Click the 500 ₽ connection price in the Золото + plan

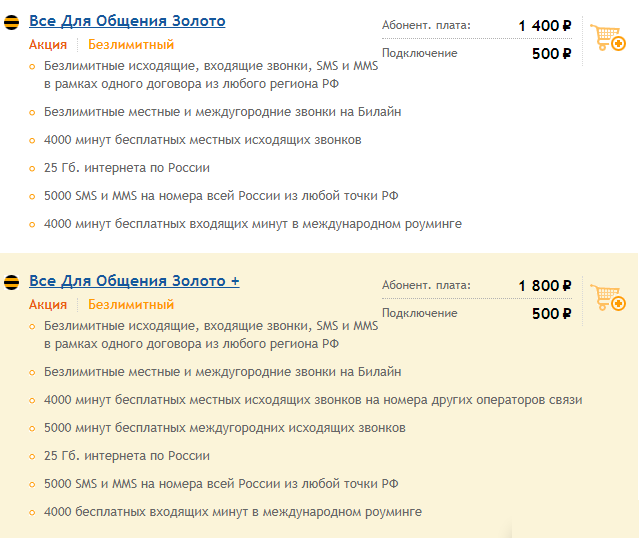pos(552,314)
